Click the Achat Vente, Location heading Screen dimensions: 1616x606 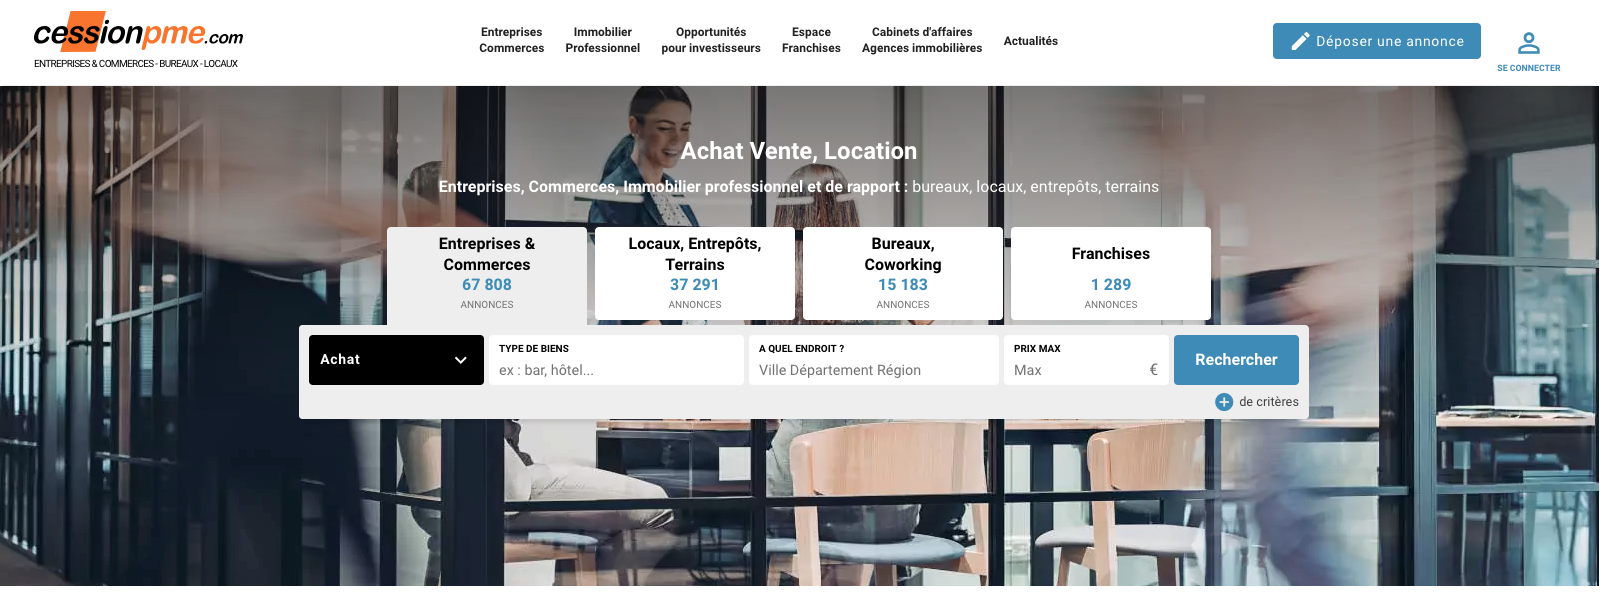[799, 151]
